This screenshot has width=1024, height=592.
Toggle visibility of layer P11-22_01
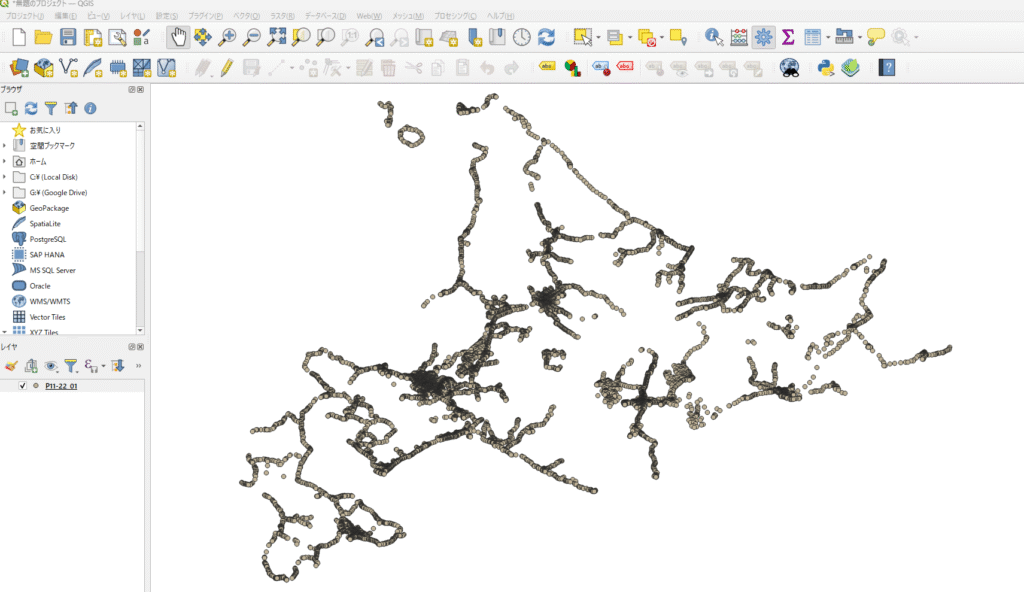[22, 386]
